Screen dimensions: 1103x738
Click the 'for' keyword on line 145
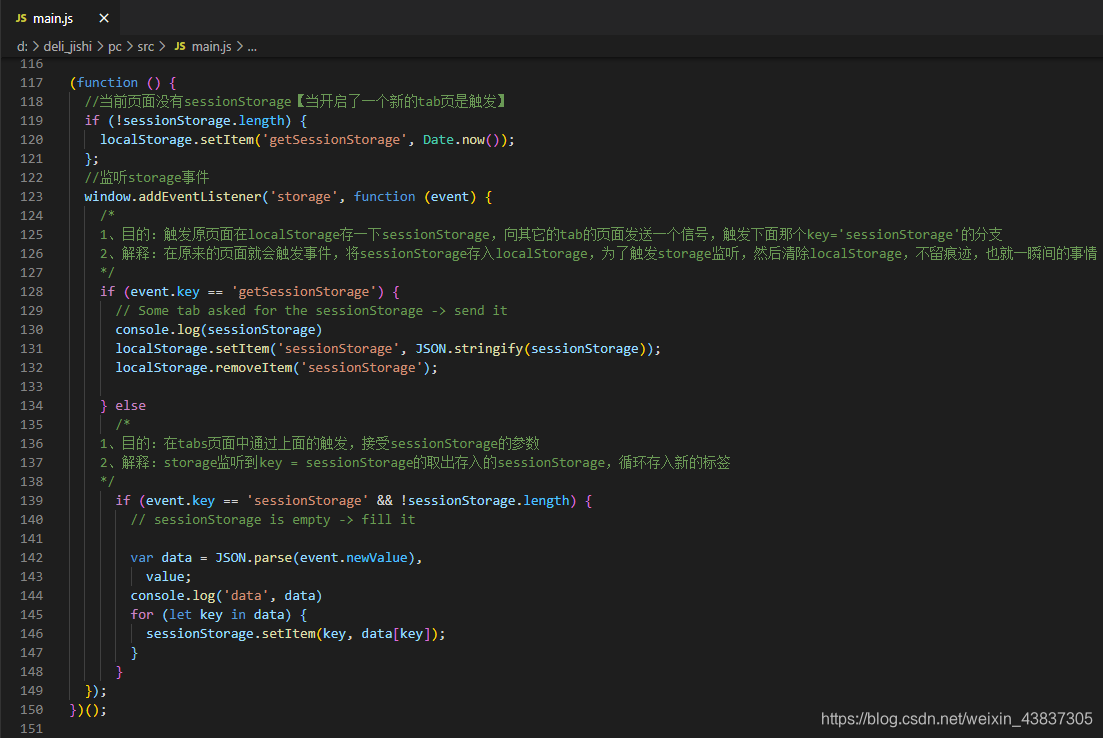click(x=142, y=614)
